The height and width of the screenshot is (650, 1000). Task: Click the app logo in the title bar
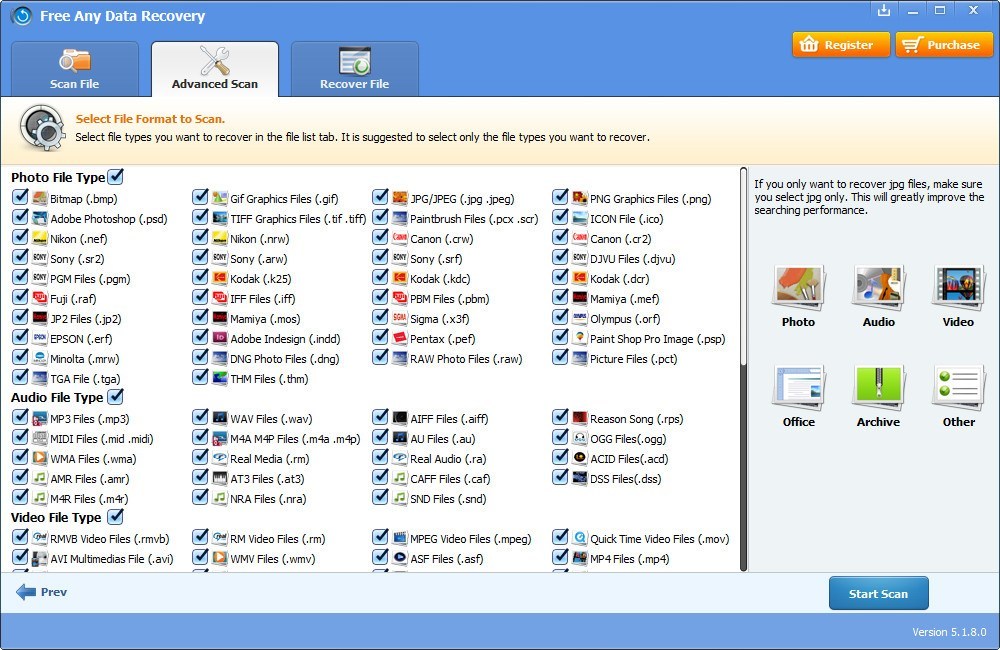[22, 15]
